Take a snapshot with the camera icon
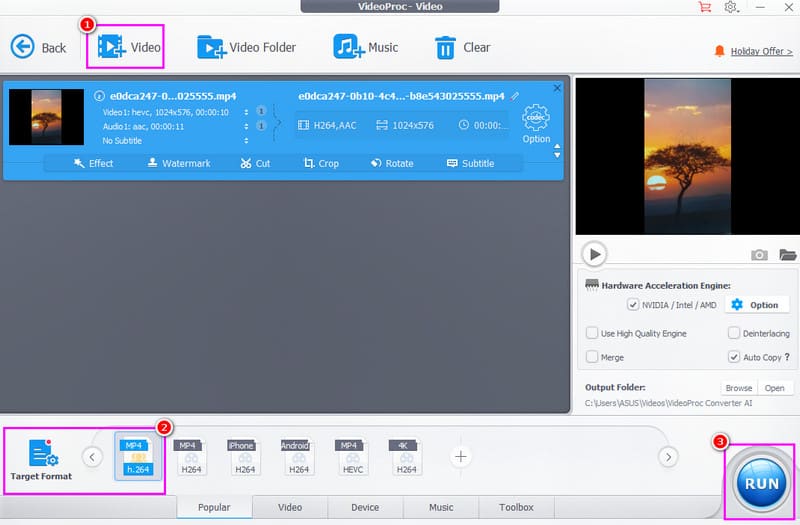This screenshot has width=800, height=525. coord(759,255)
